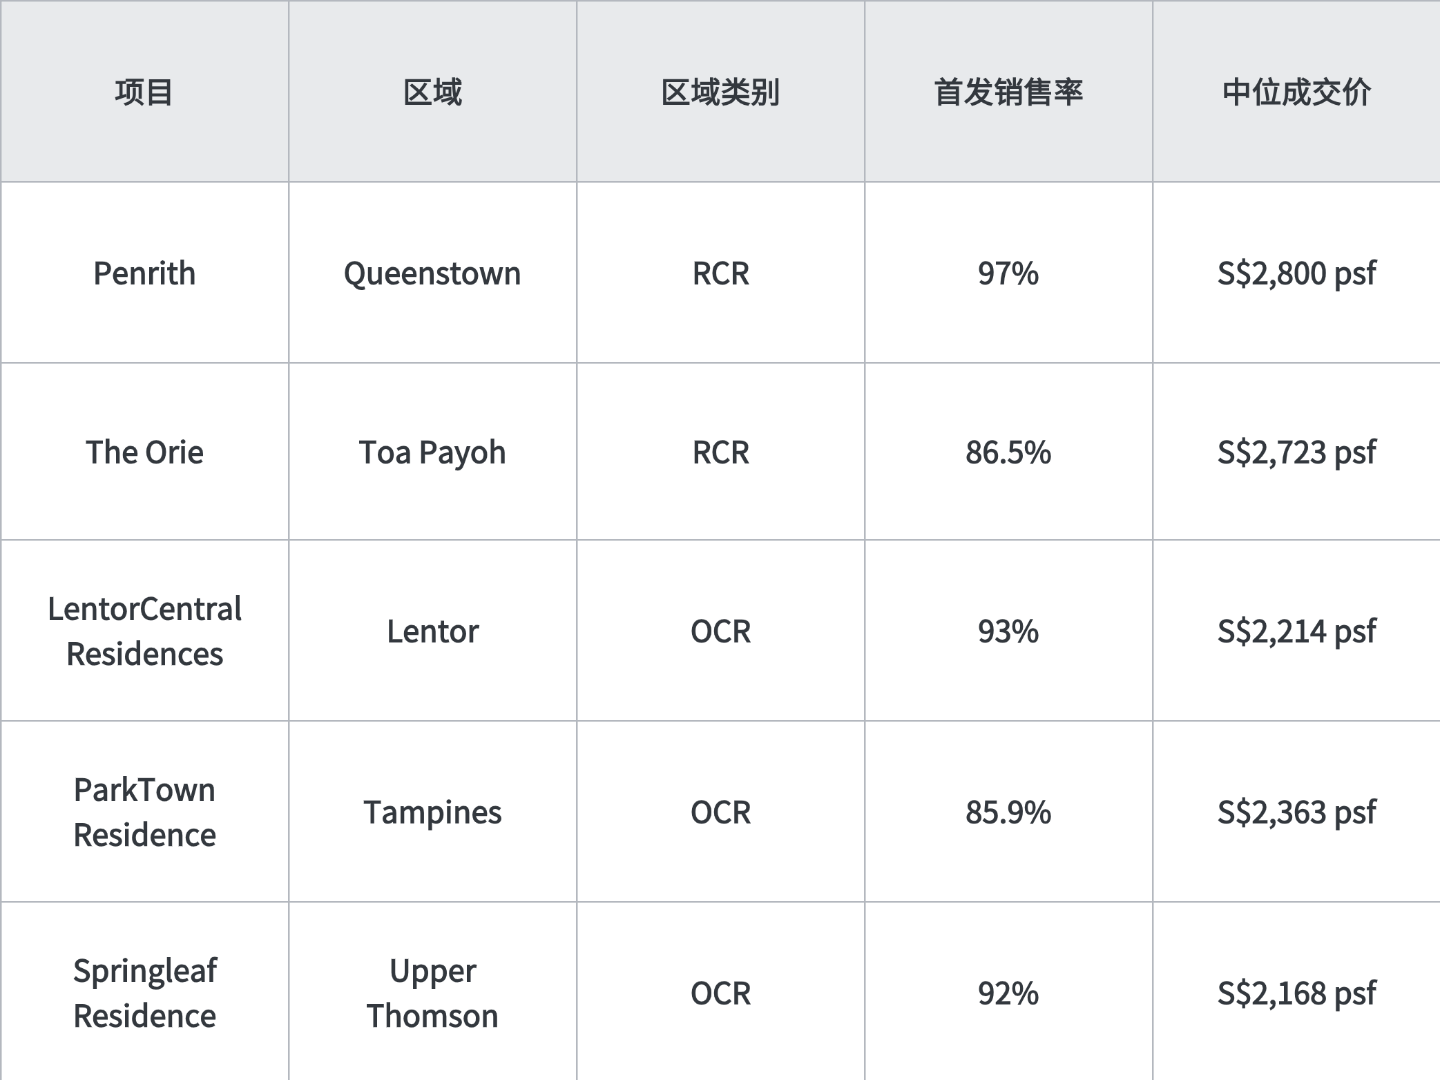Screen dimensions: 1440x1080
Task: Click the 首发销售率 column header
Action: click(x=1008, y=92)
